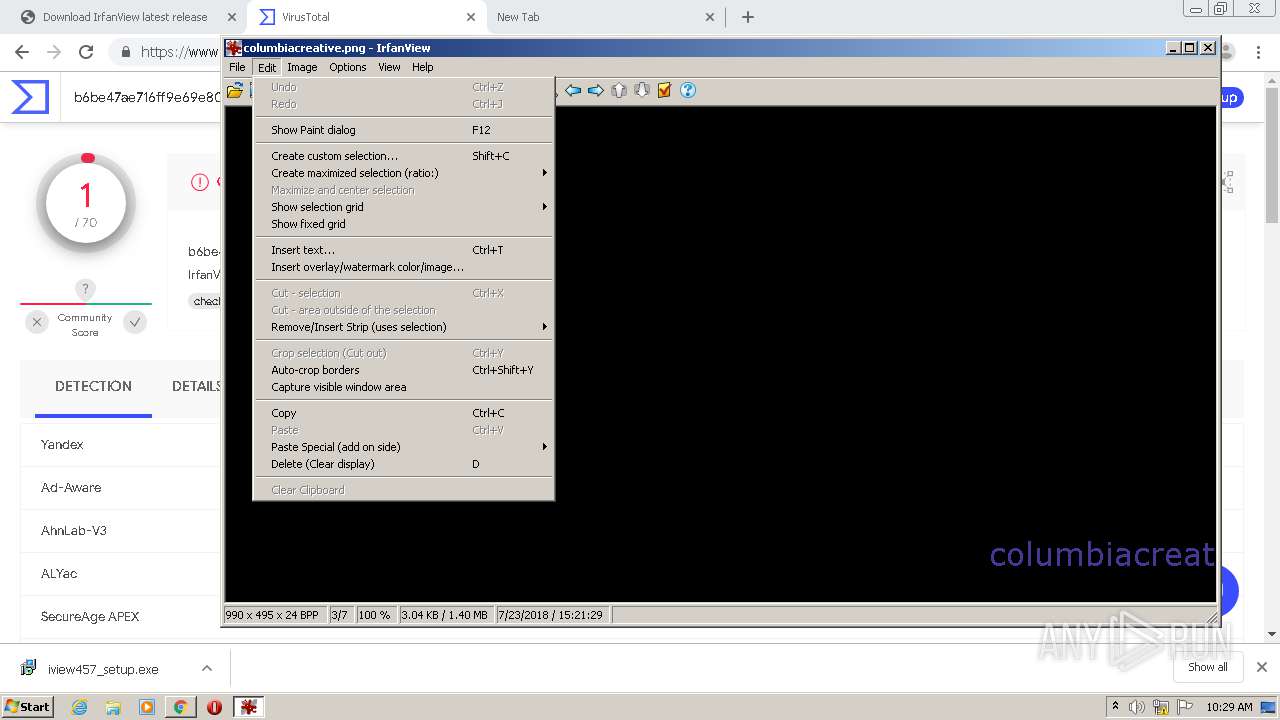Open settings checkmark icon in IrfanView toolbar
Viewport: 1280px width, 720px height.
point(665,90)
